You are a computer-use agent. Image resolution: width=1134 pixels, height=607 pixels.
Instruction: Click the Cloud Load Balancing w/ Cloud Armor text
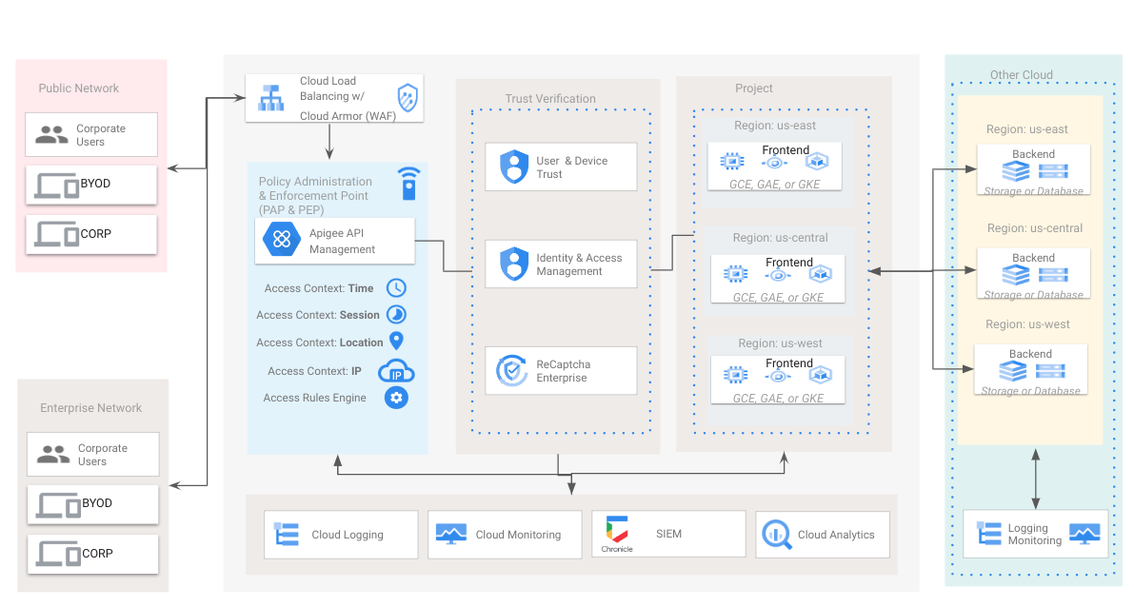tap(348, 98)
